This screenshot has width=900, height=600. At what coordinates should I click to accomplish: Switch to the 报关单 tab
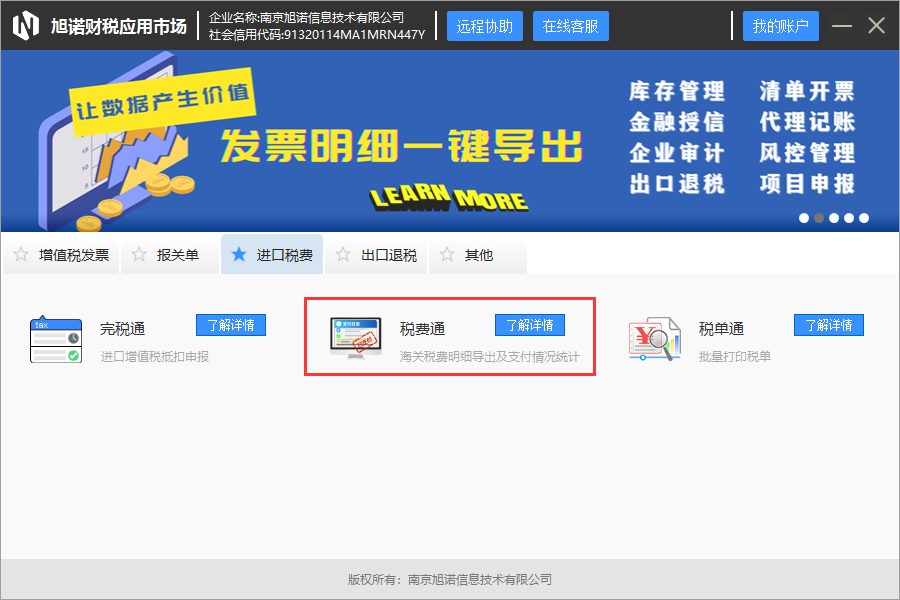[170, 254]
